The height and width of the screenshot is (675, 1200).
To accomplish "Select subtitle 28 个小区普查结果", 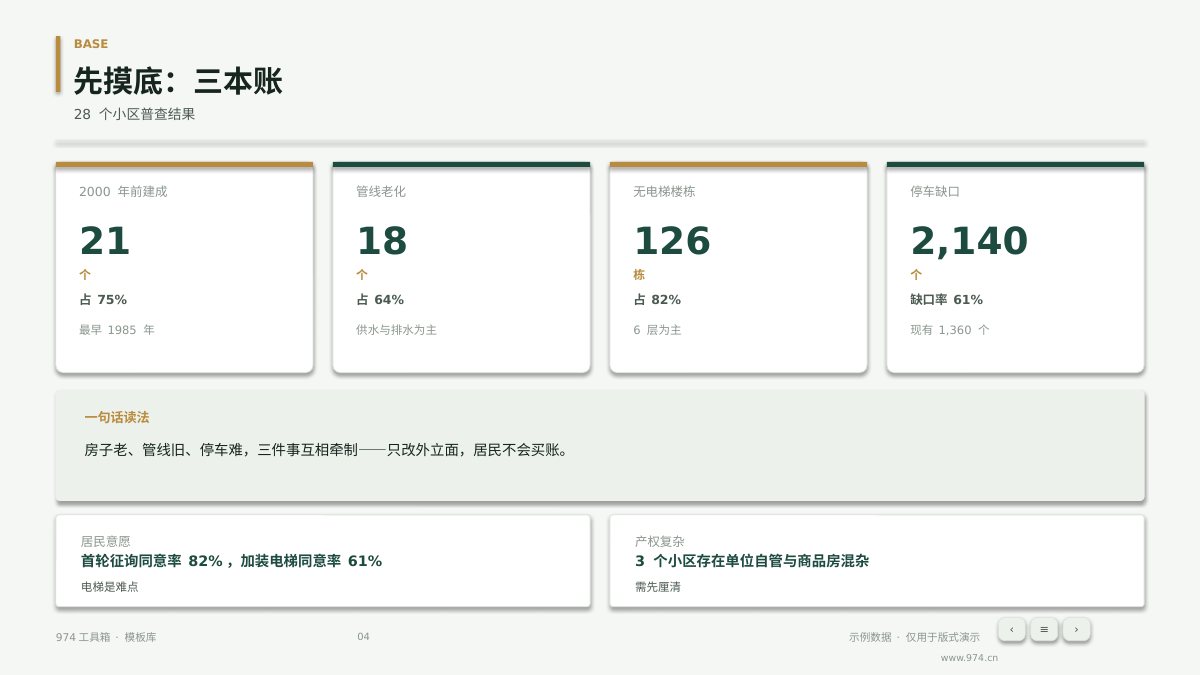I will (134, 114).
